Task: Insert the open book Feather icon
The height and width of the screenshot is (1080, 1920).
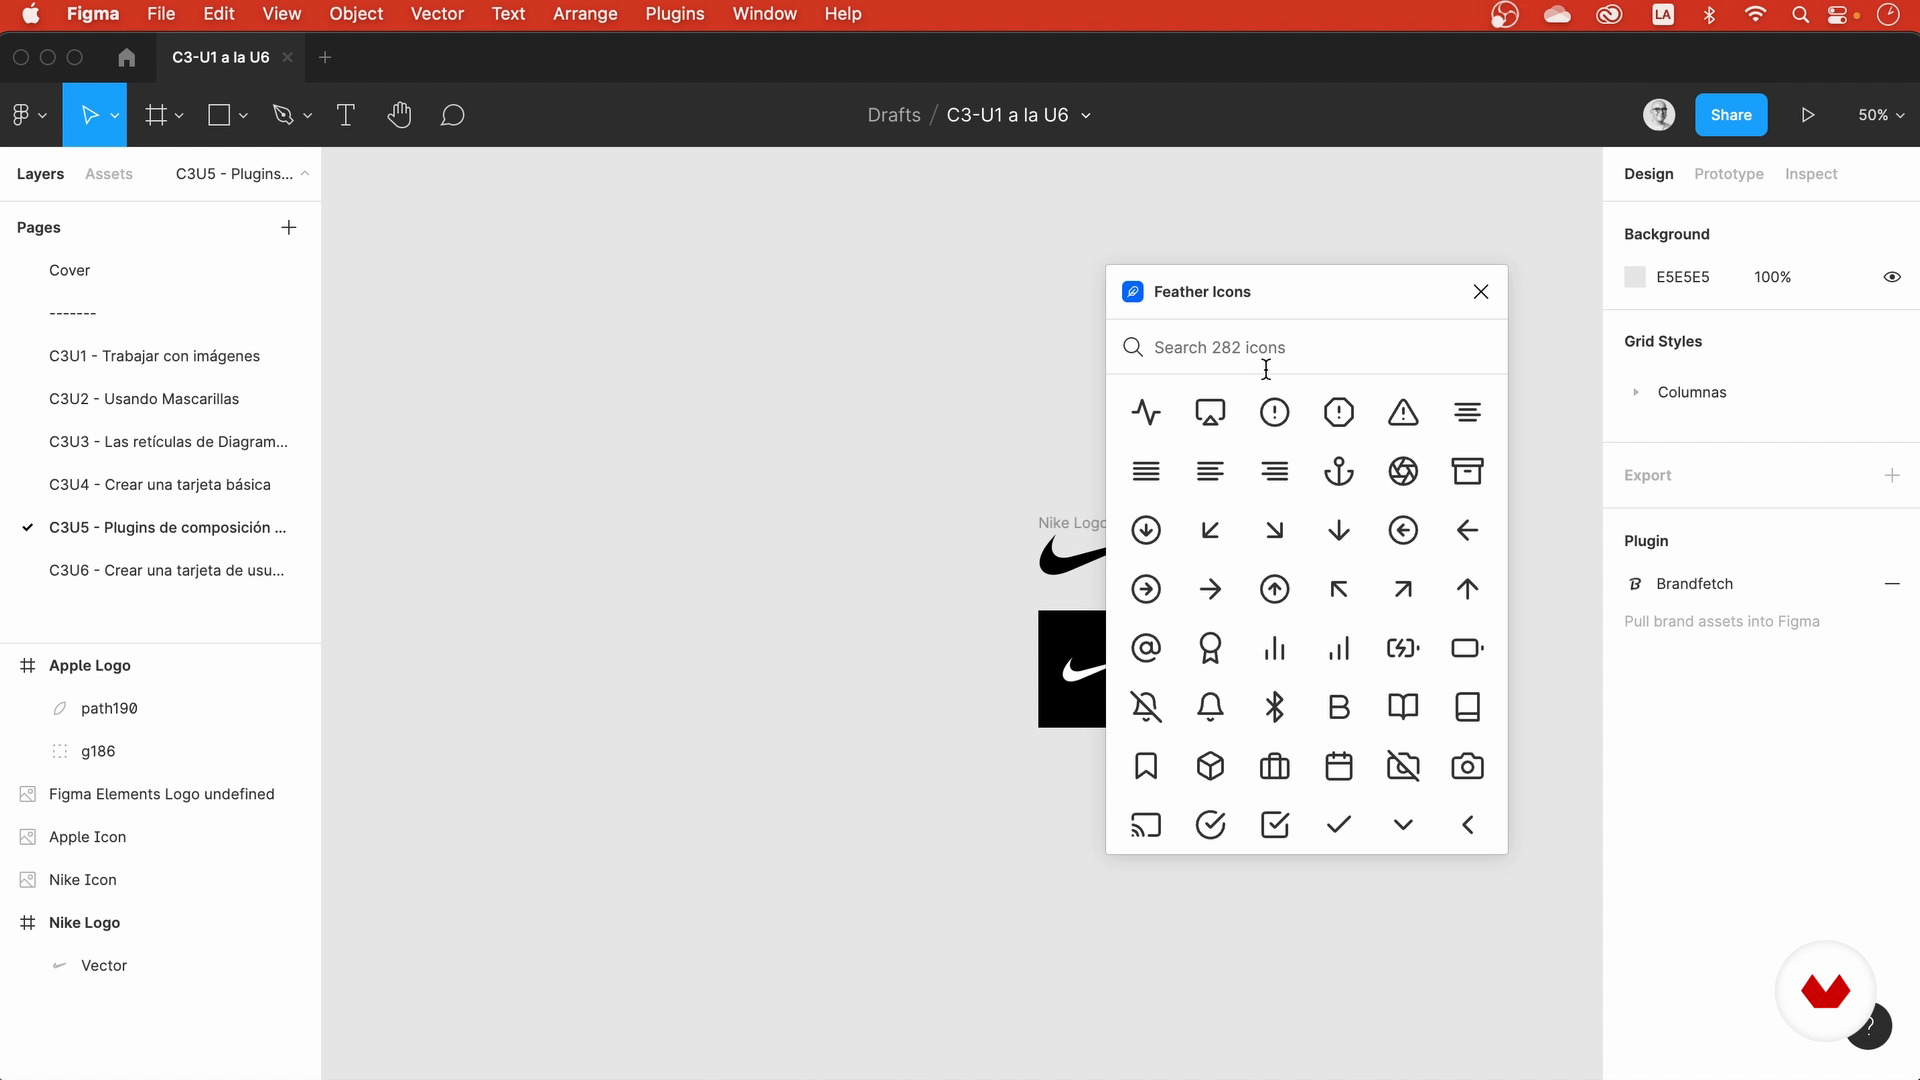Action: tap(1403, 707)
